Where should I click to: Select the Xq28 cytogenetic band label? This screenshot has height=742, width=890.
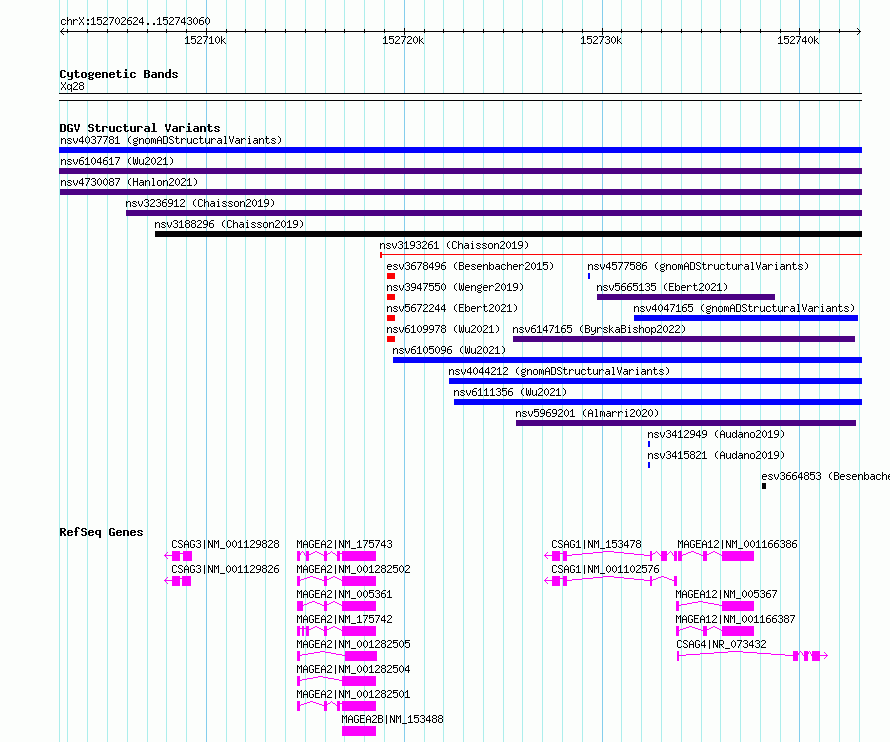pyautogui.click(x=72, y=86)
